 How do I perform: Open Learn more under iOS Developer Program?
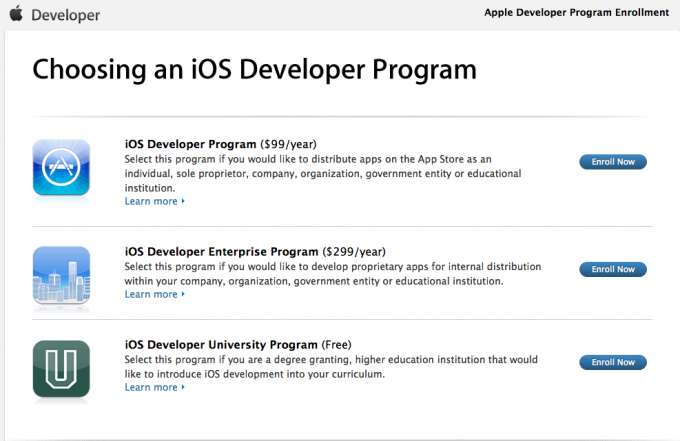[155, 201]
